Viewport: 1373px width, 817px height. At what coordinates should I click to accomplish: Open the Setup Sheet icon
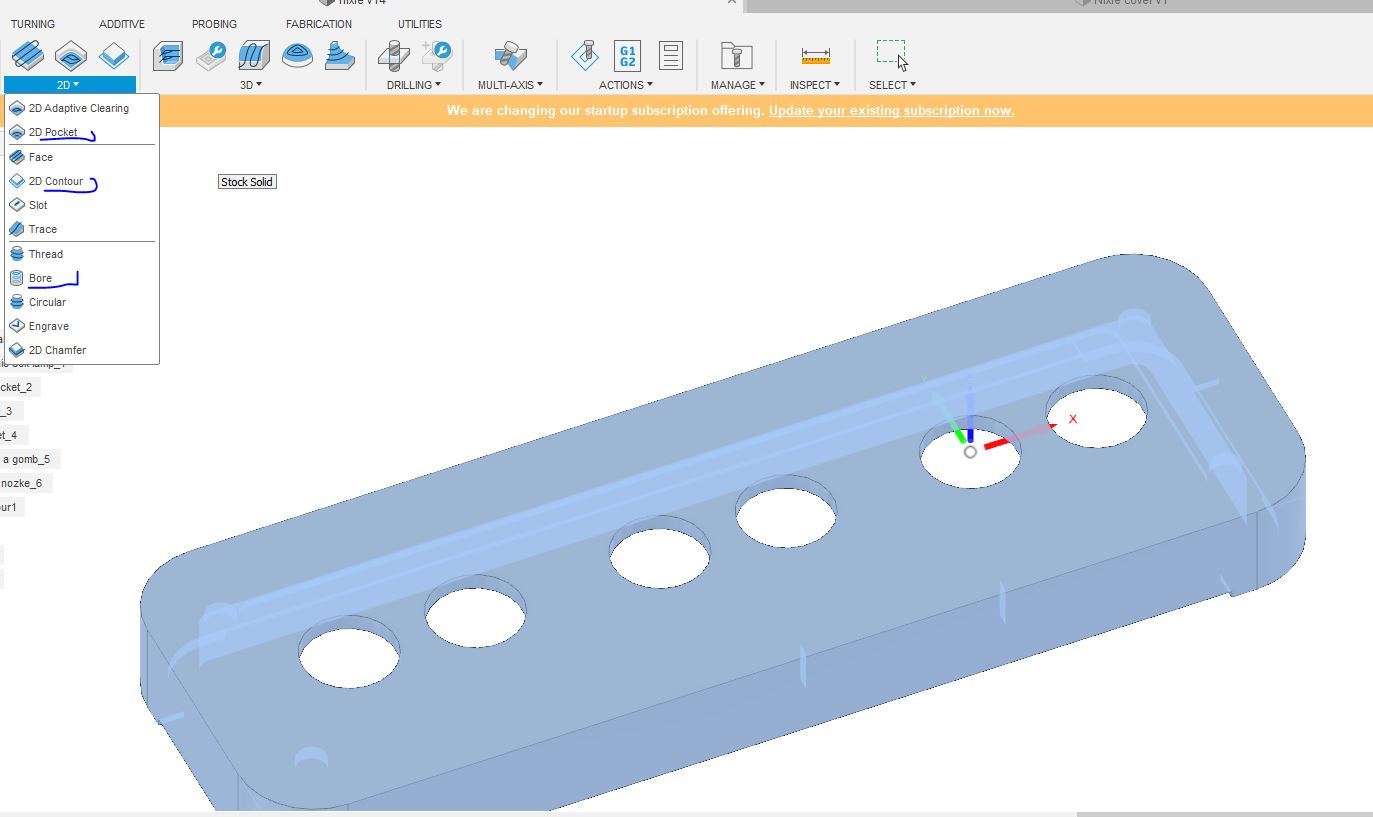point(671,55)
